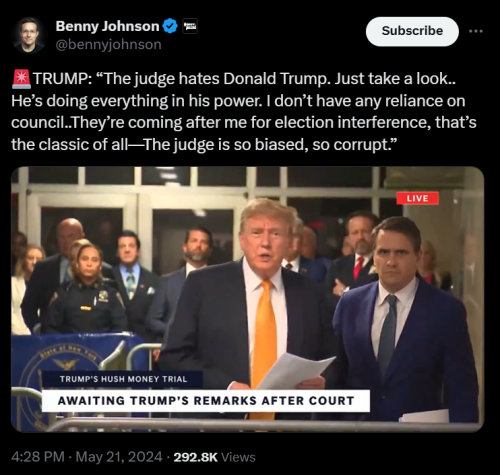500x475 pixels.
Task: Click the 292.8K Views count
Action: (214, 457)
